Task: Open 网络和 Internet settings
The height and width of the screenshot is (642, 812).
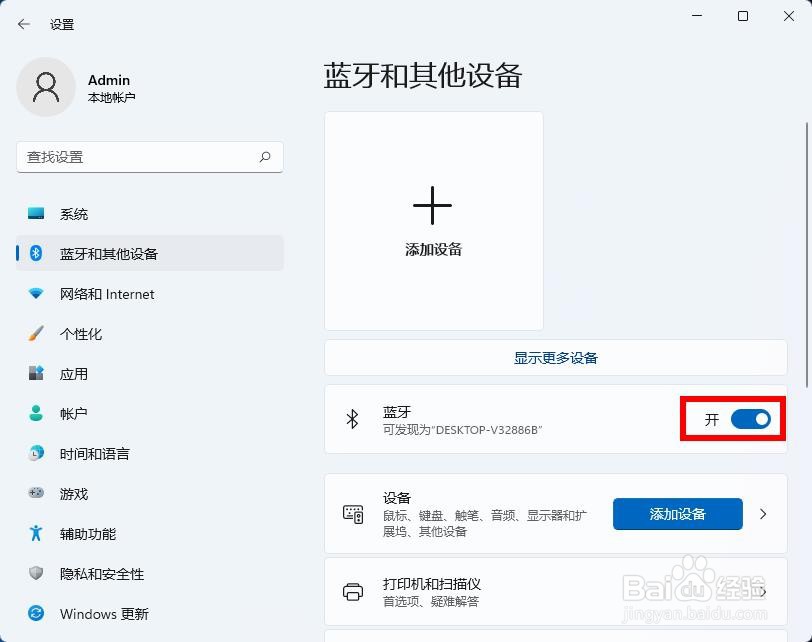Action: [150, 294]
